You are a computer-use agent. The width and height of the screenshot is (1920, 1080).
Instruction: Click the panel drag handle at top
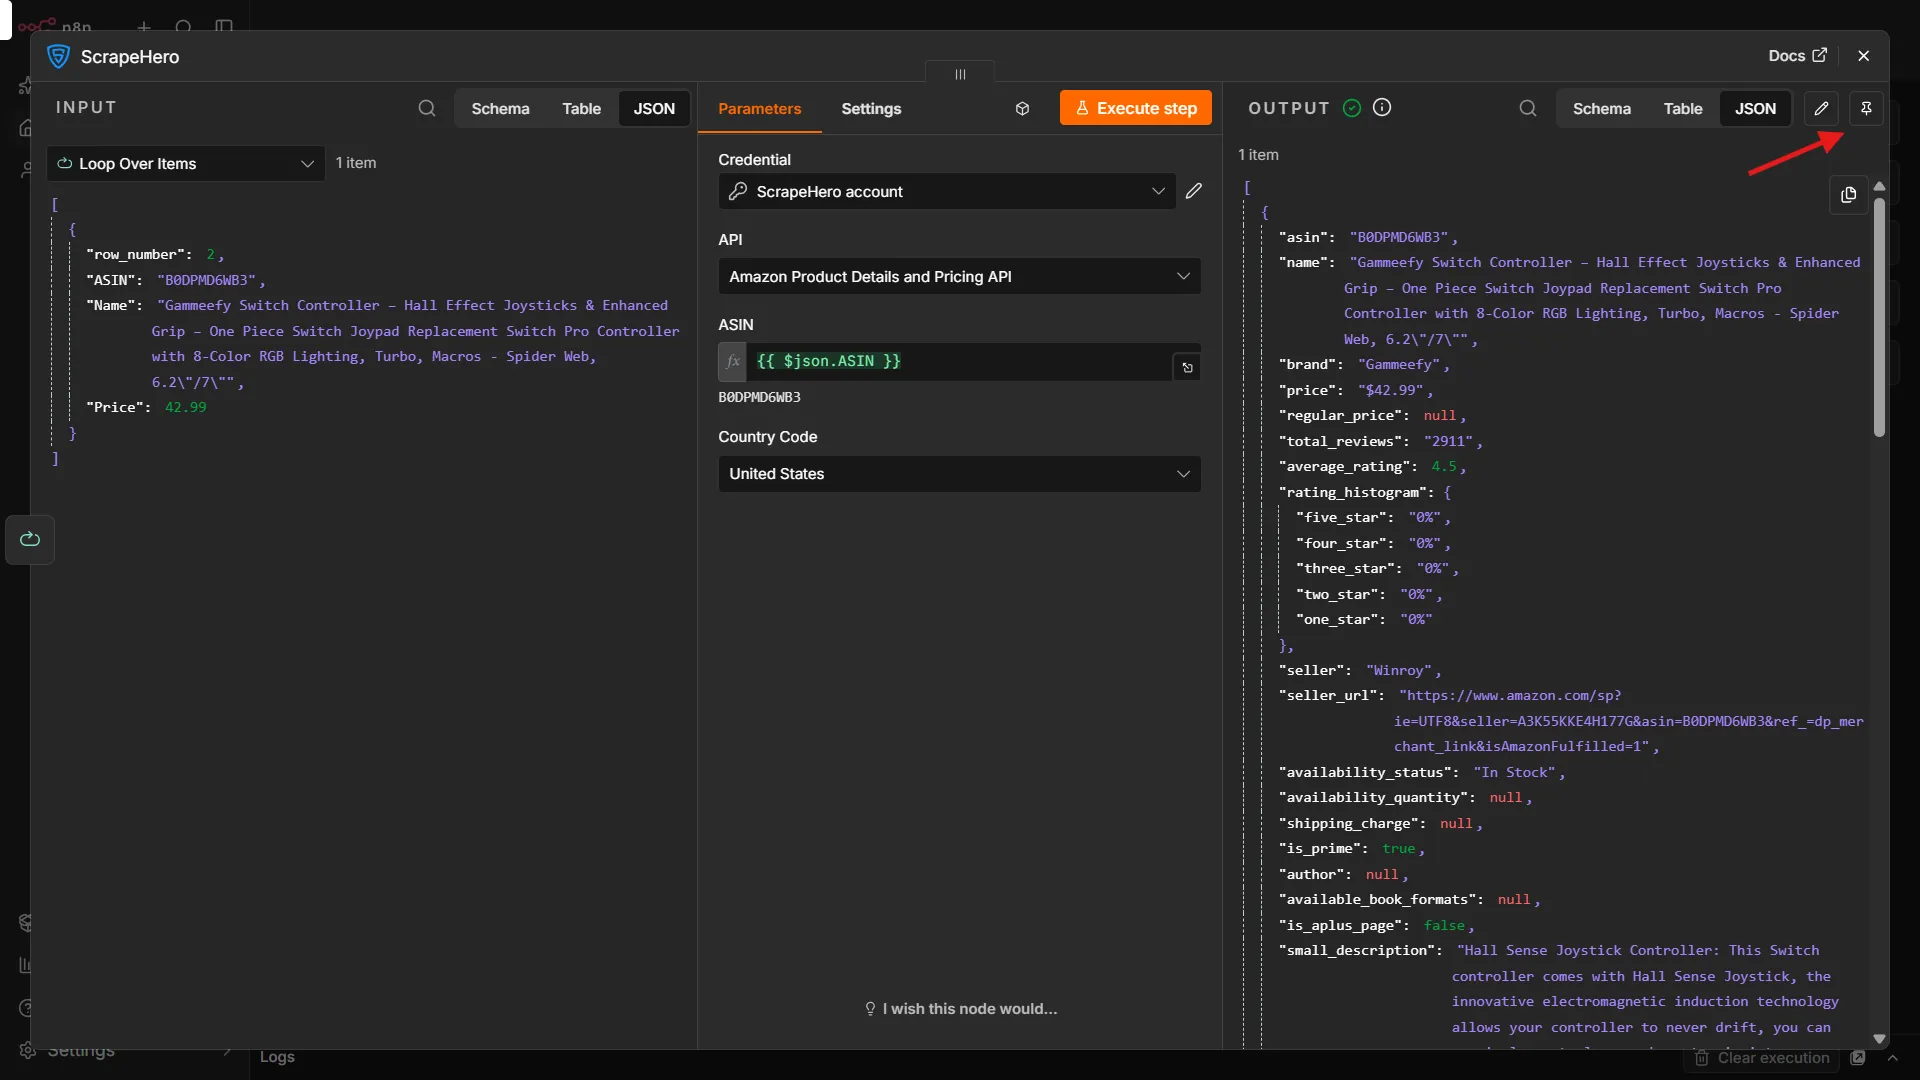pyautogui.click(x=960, y=74)
